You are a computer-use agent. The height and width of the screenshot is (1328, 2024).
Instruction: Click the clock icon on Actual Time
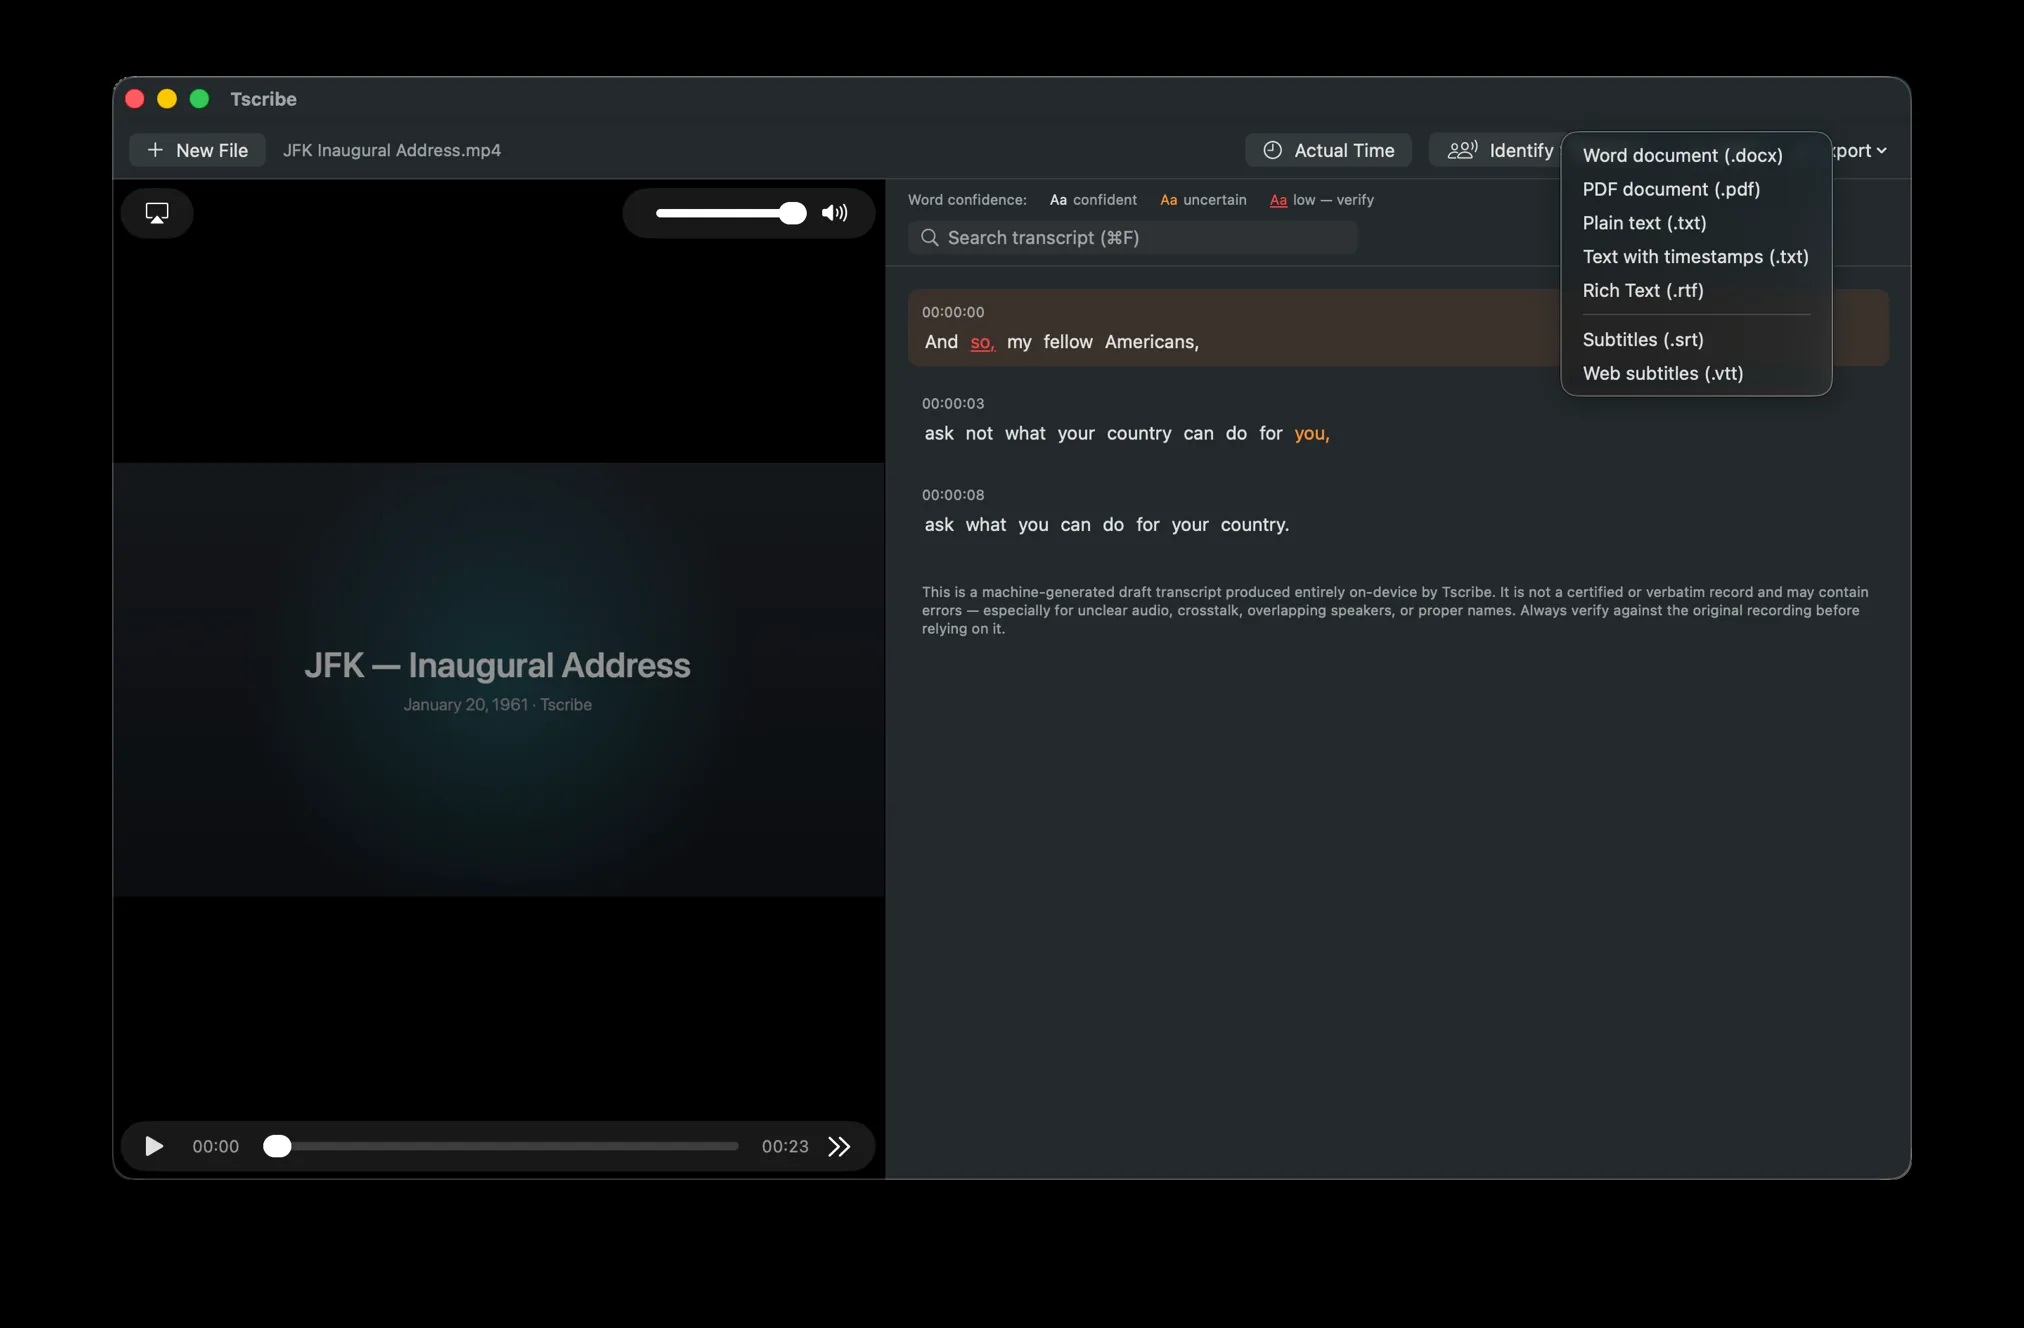(1272, 150)
